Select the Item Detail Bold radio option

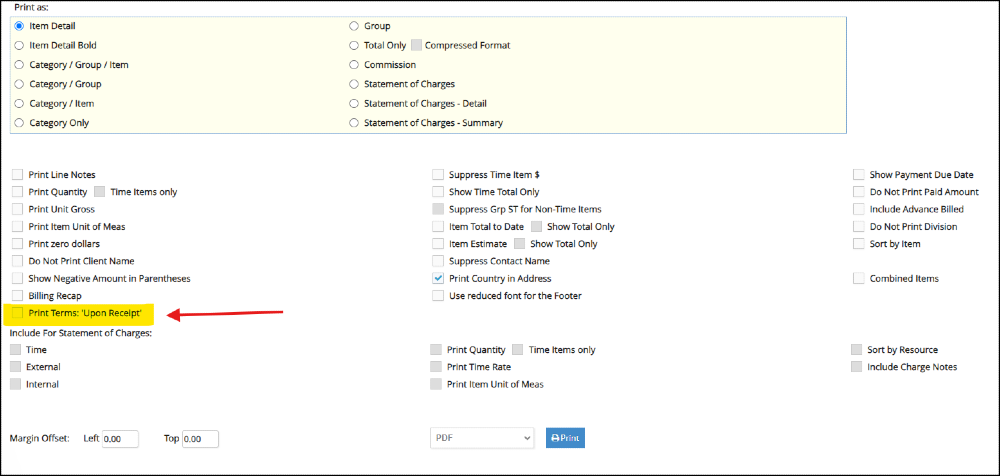[x=19, y=45]
